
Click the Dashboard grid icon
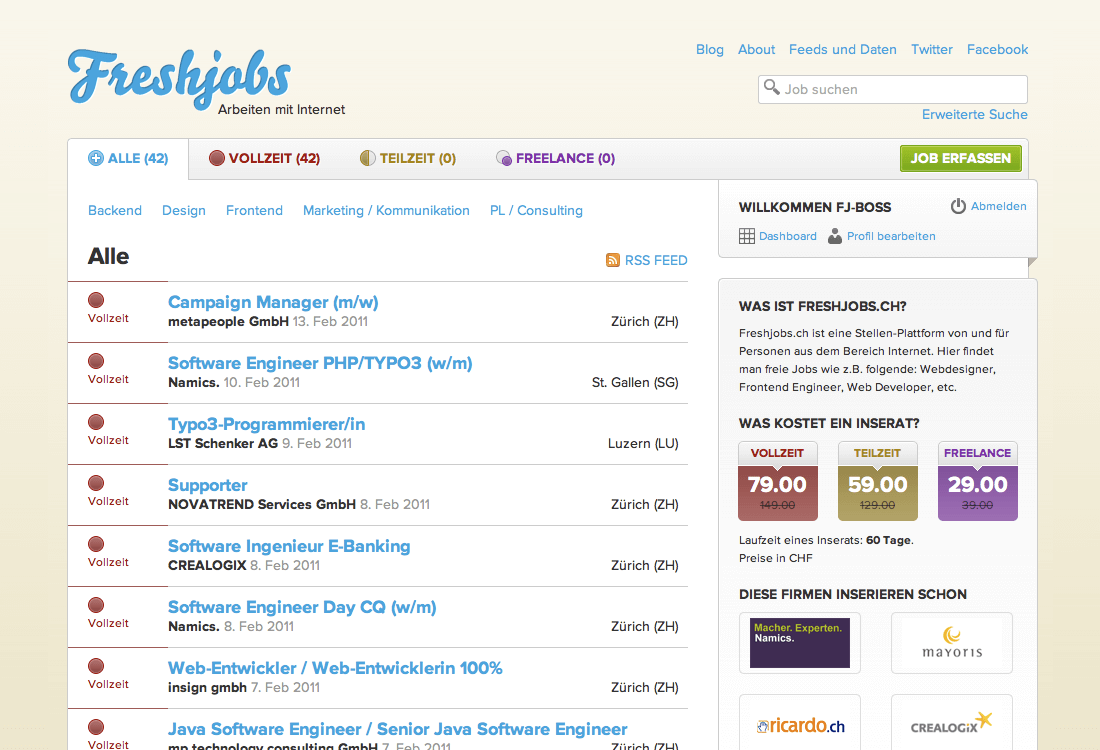coord(747,236)
